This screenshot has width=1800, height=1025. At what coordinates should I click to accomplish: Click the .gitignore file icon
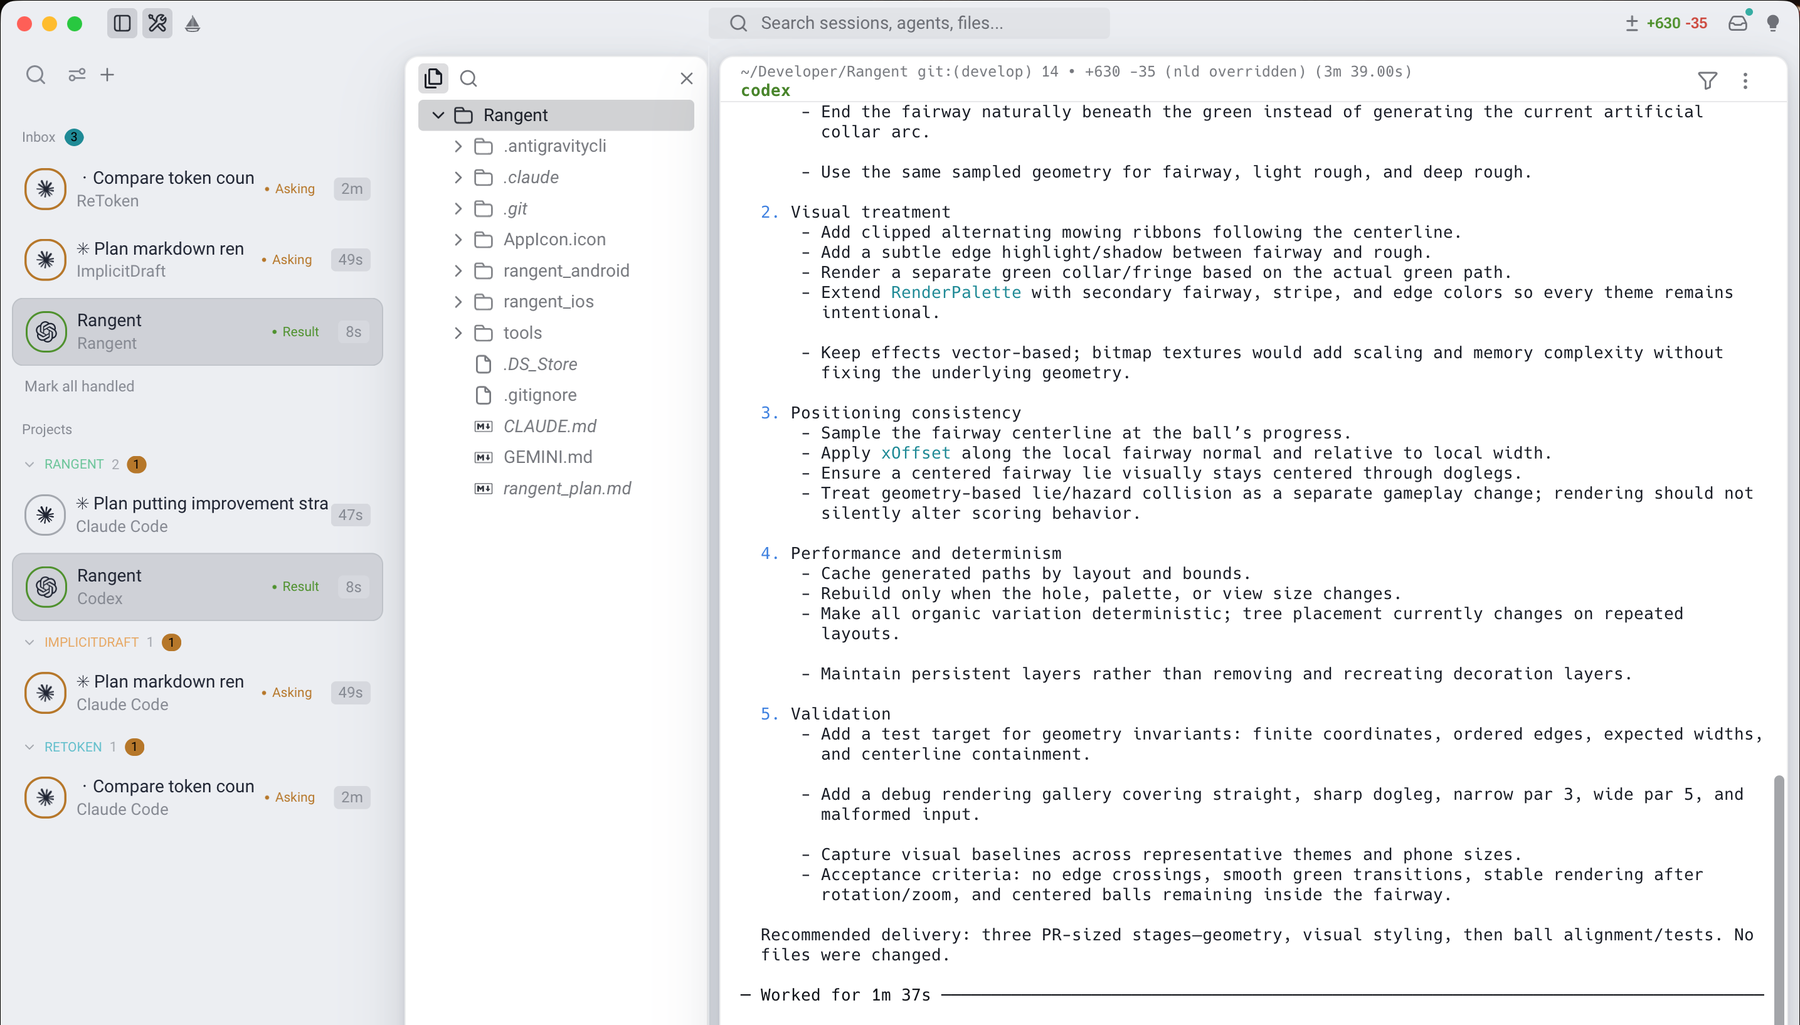click(484, 395)
